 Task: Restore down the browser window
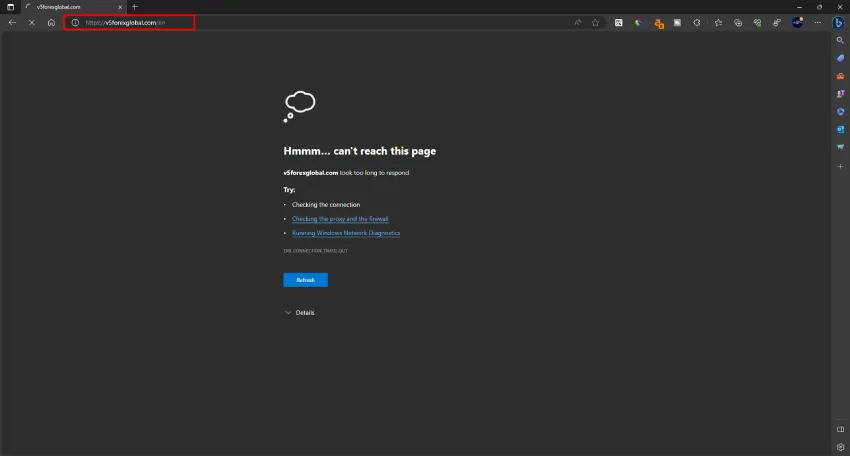820,7
